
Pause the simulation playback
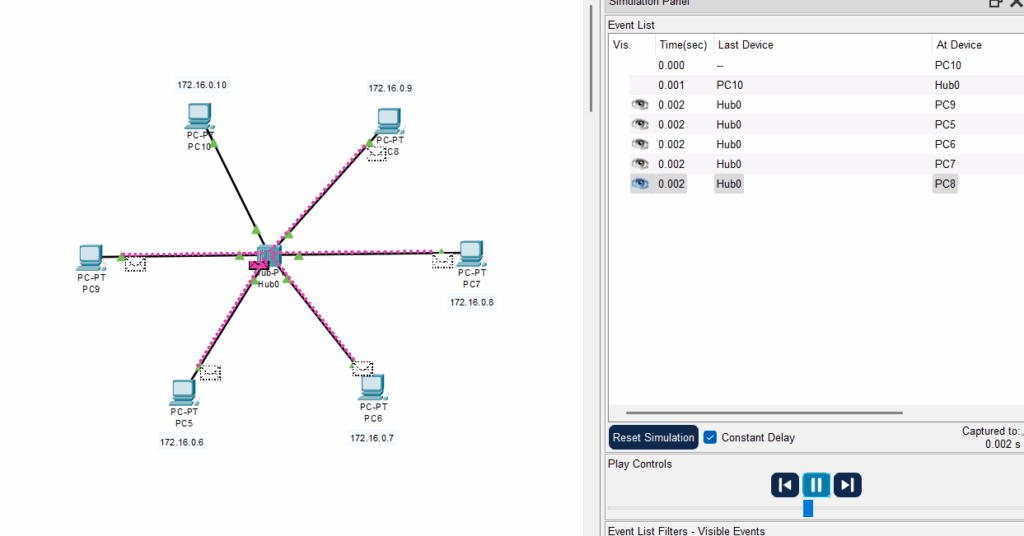point(816,485)
